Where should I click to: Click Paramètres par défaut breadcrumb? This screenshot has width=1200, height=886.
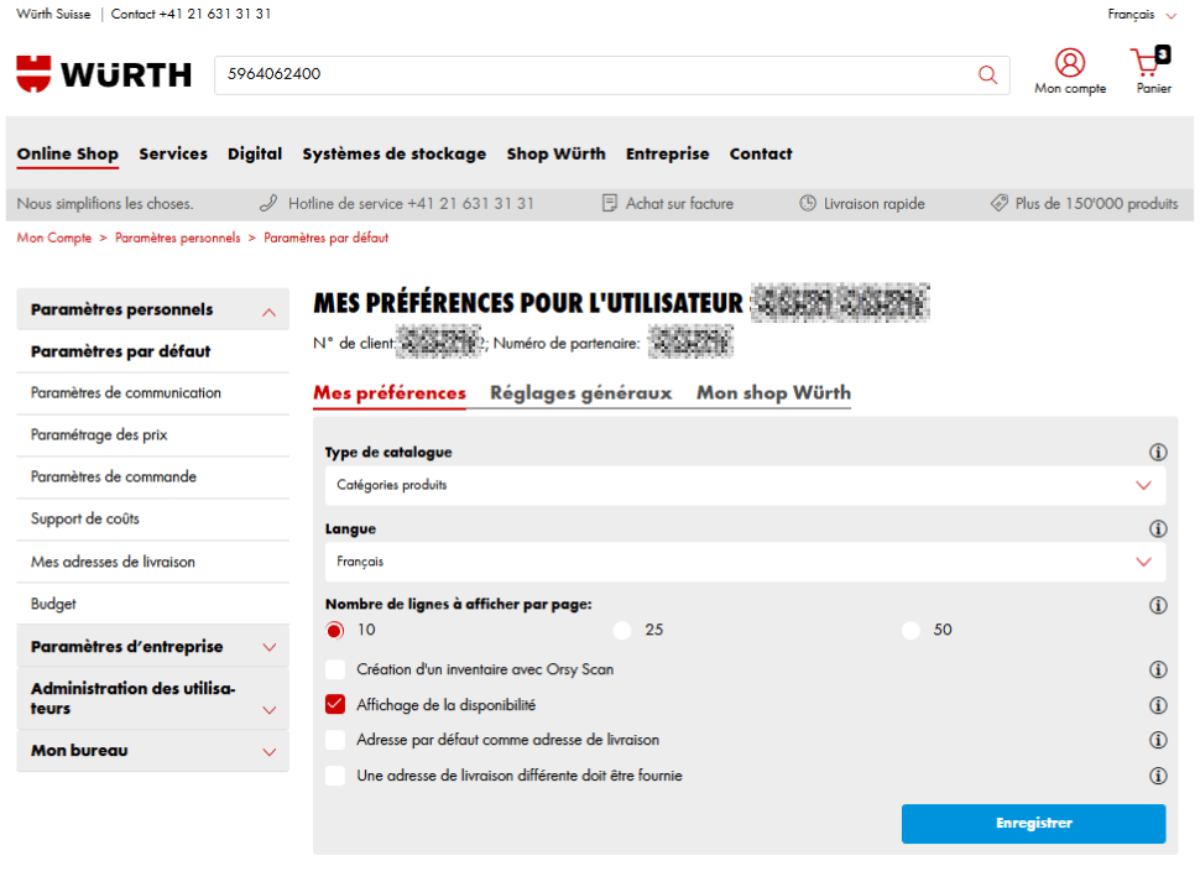pyautogui.click(x=326, y=238)
